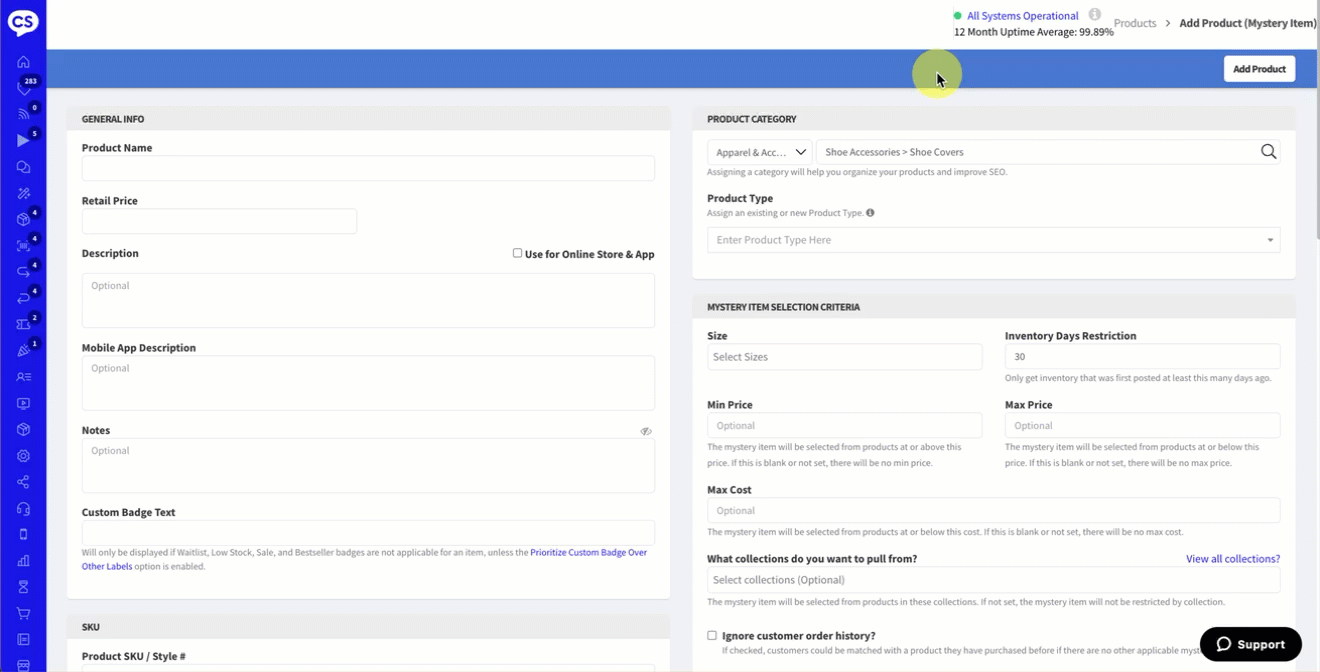This screenshot has height=672, width=1320.
Task: Open the Select collections dropdown
Action: click(993, 580)
